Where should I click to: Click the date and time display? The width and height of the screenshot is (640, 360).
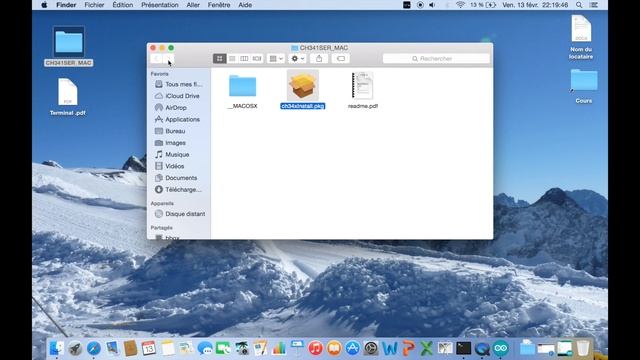pos(535,5)
